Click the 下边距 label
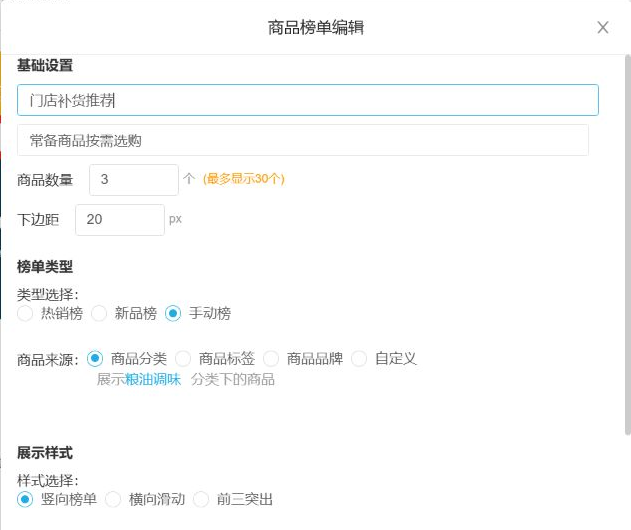The width and height of the screenshot is (631, 530). tap(38, 220)
